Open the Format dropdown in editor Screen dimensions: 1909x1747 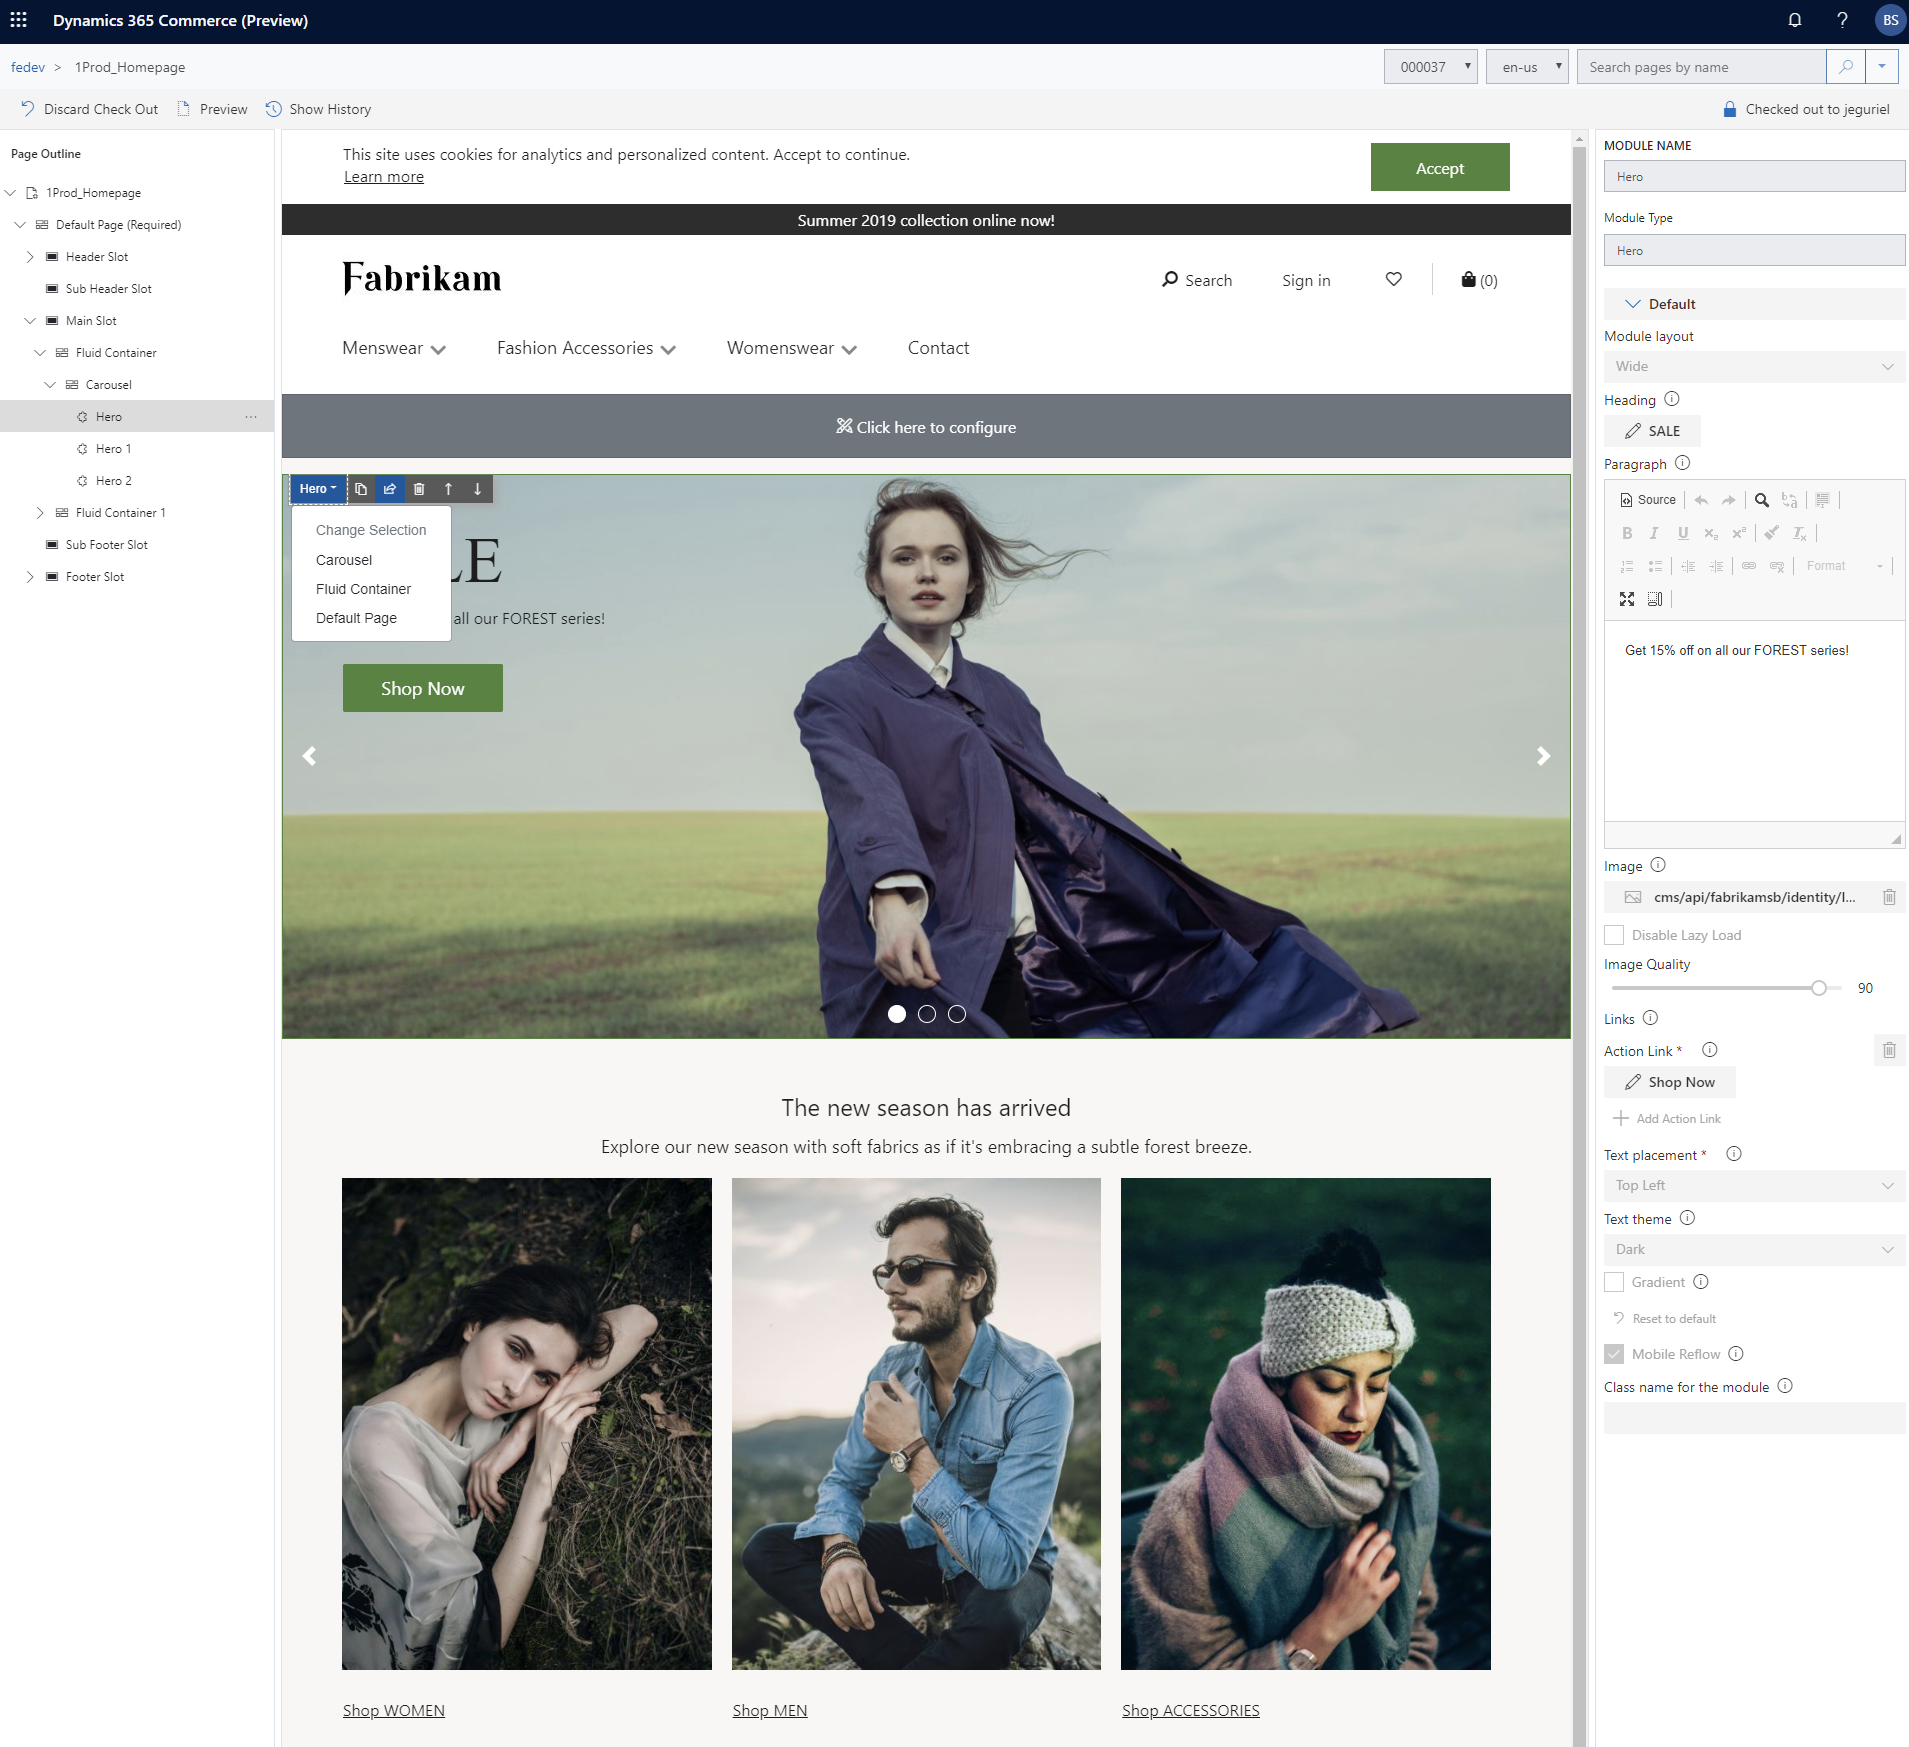point(1845,566)
